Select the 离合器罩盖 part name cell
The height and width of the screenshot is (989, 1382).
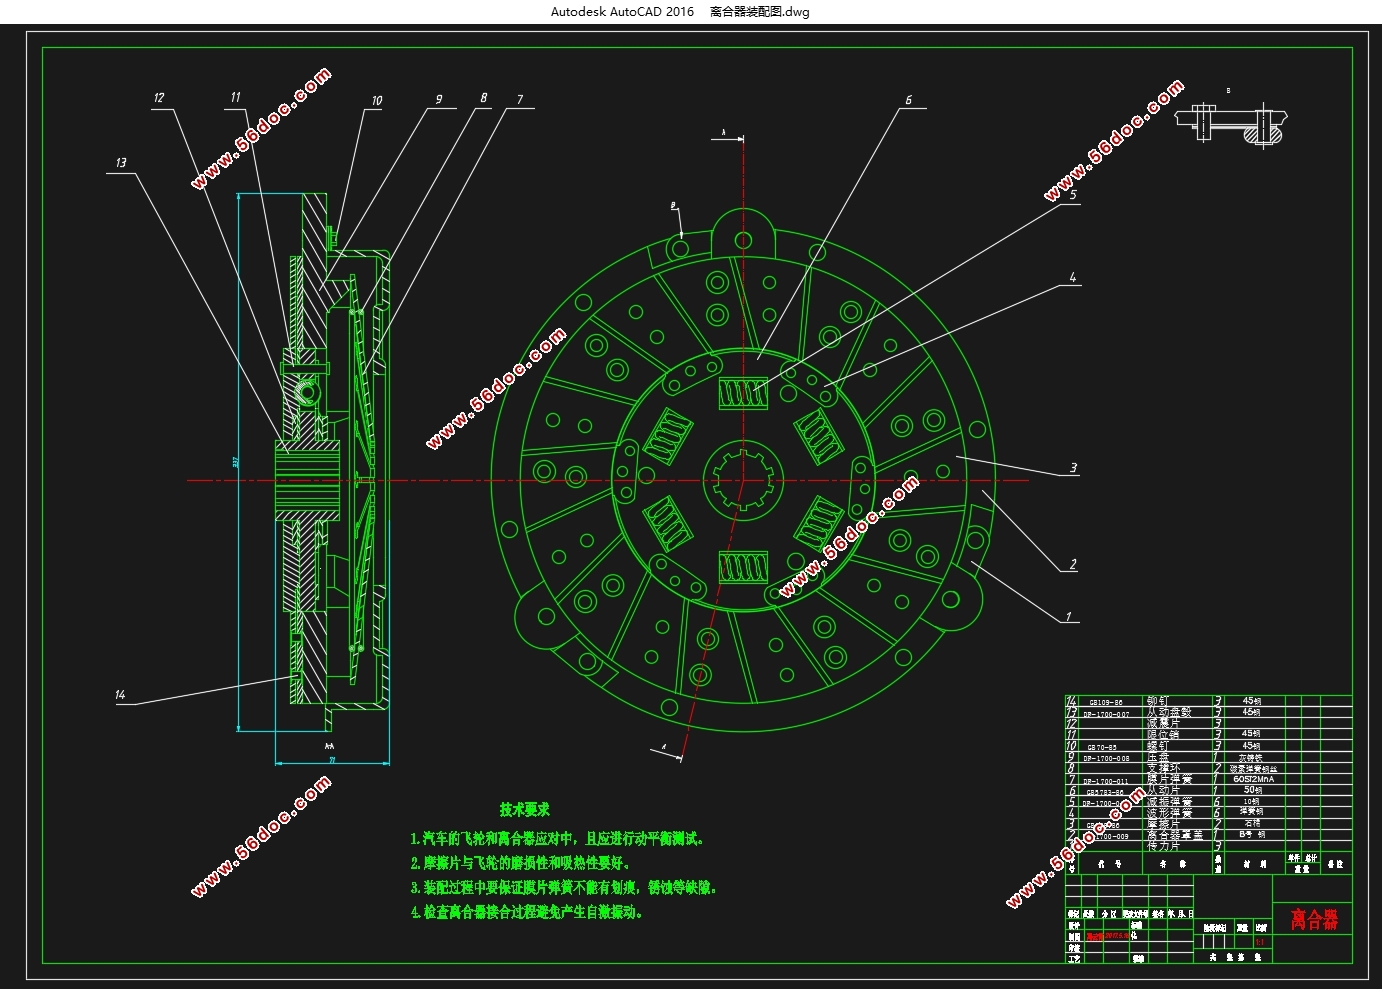[1175, 834]
